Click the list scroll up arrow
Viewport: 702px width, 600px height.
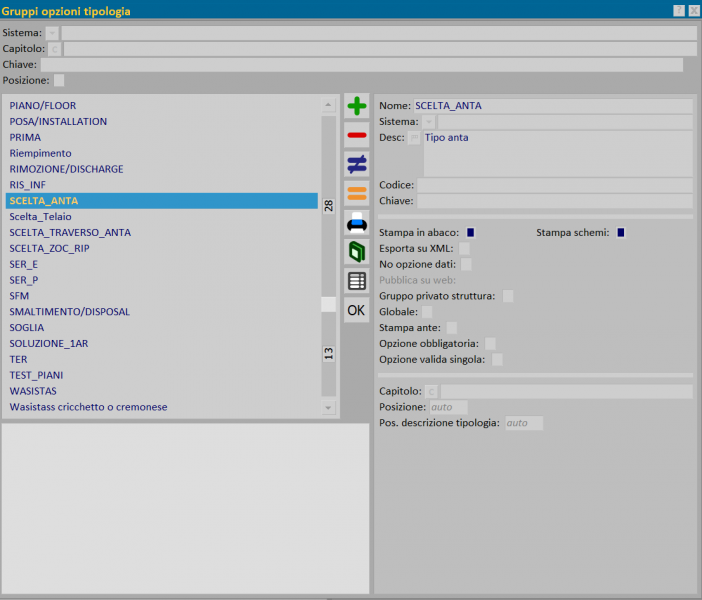328,105
